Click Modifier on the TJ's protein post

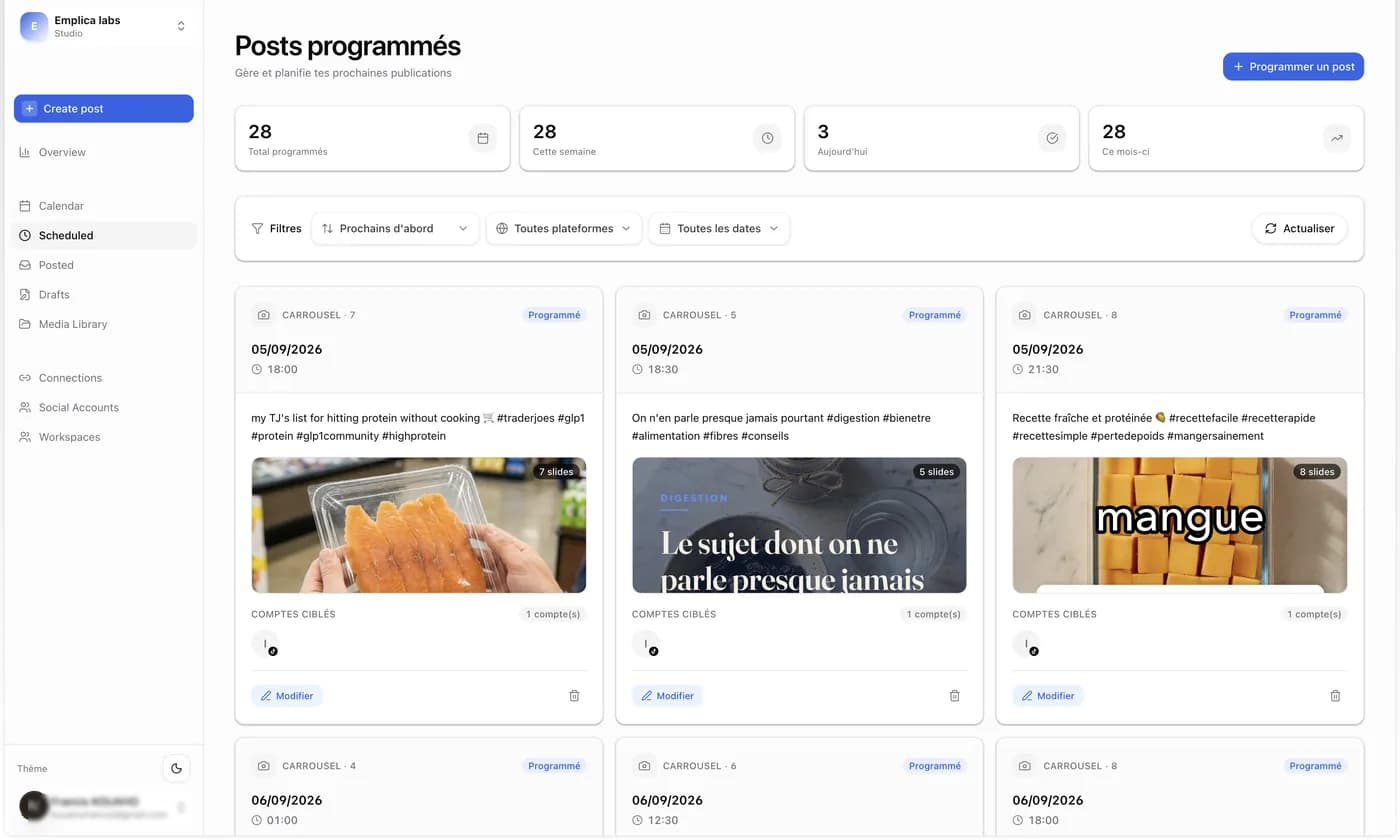click(287, 695)
